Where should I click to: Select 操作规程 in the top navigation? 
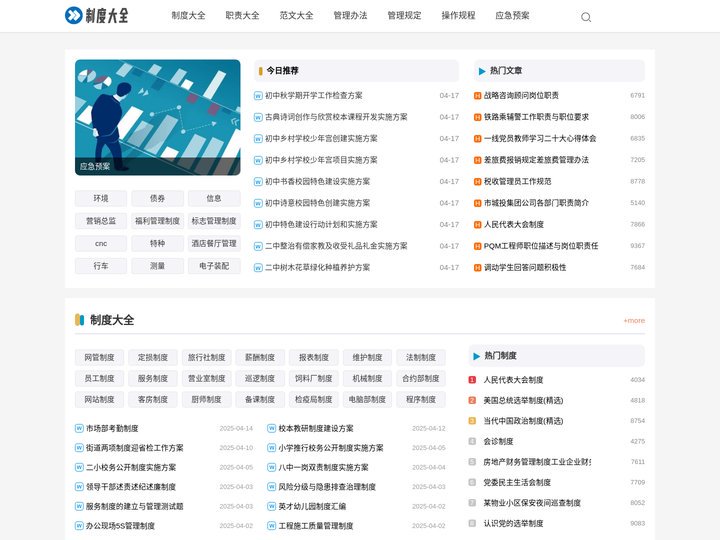(x=458, y=16)
